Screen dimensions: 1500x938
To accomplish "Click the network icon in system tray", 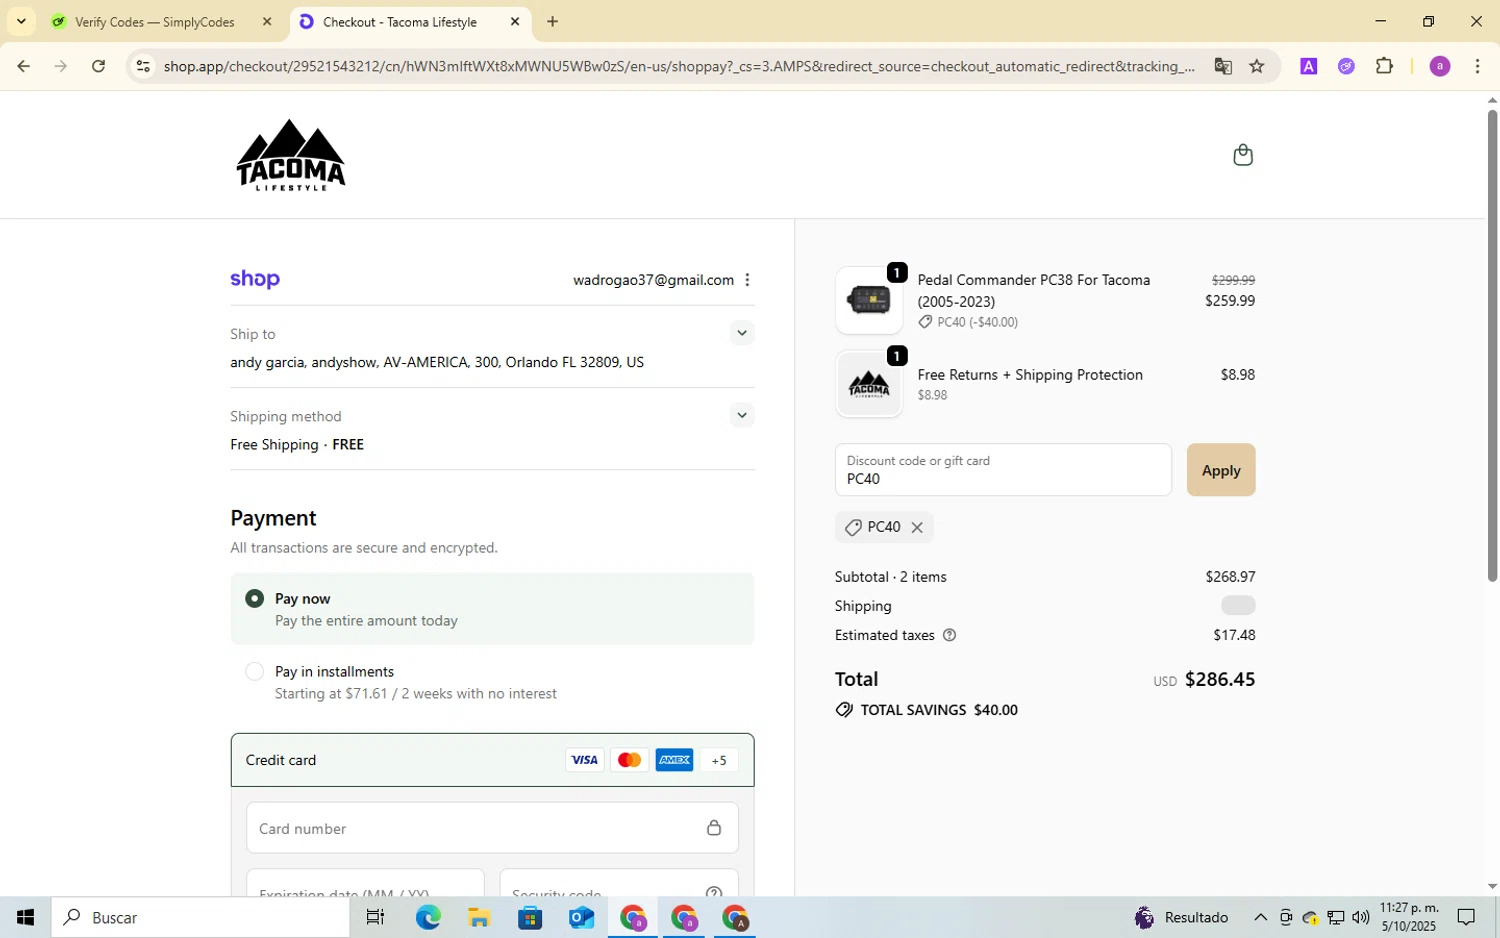I will [x=1335, y=917].
